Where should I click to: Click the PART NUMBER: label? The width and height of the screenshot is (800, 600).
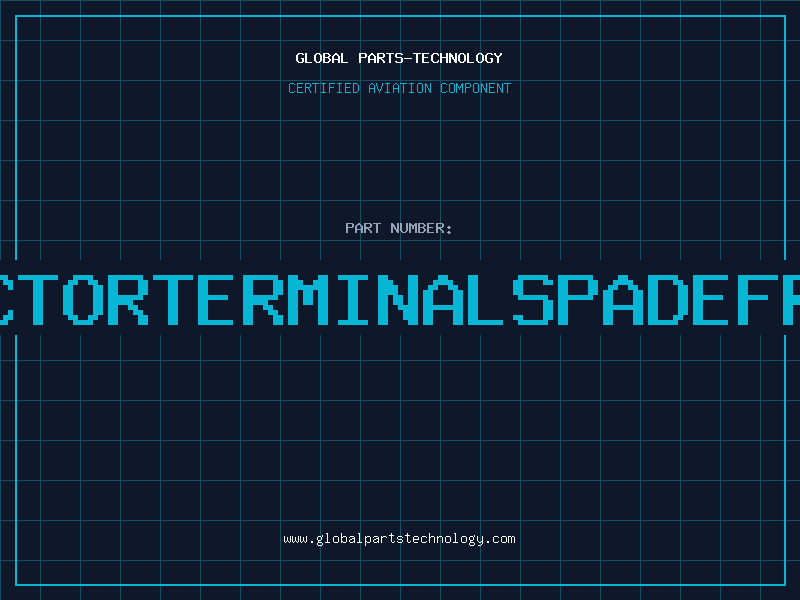click(399, 228)
